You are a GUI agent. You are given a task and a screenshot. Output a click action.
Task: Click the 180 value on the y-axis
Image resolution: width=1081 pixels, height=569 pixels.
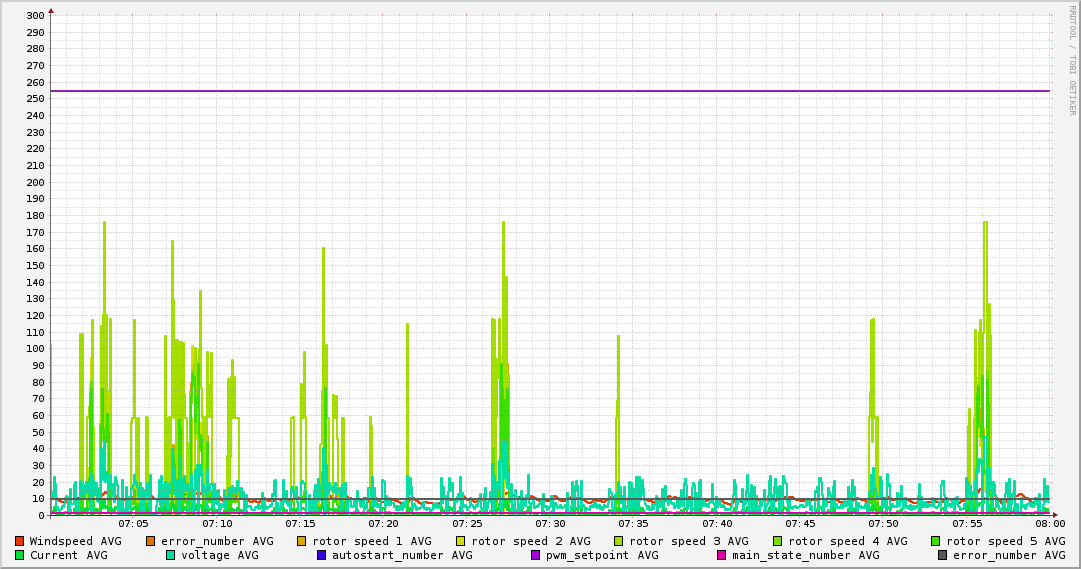click(x=35, y=216)
